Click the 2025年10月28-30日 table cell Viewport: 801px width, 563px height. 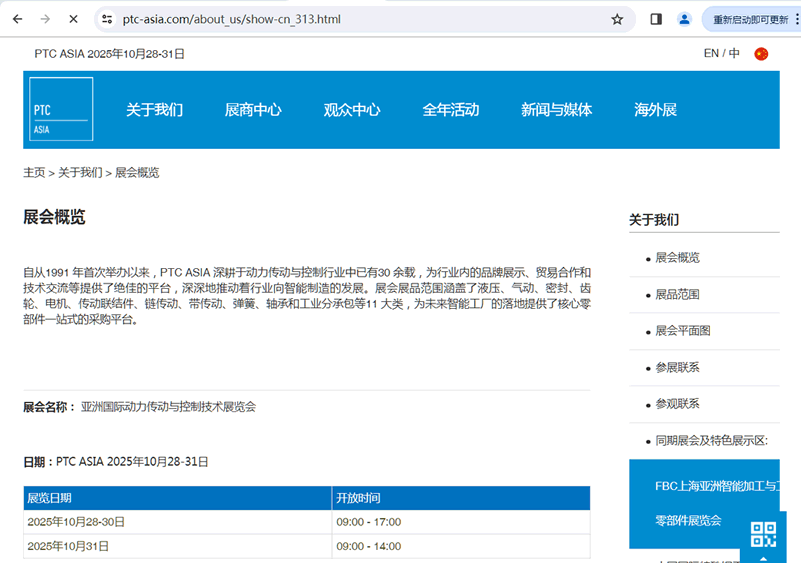177,522
